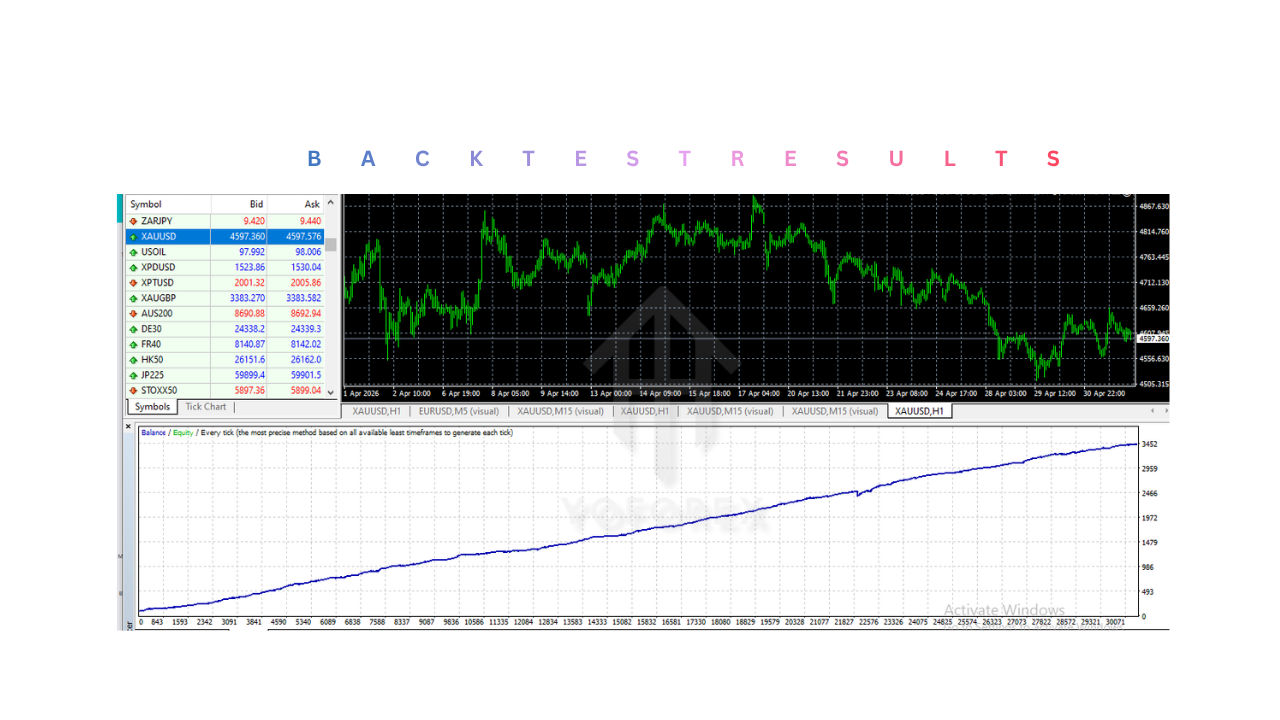The width and height of the screenshot is (1280, 720).
Task: Click the green up-arrow icon beside XAUUSD
Action: (x=133, y=237)
